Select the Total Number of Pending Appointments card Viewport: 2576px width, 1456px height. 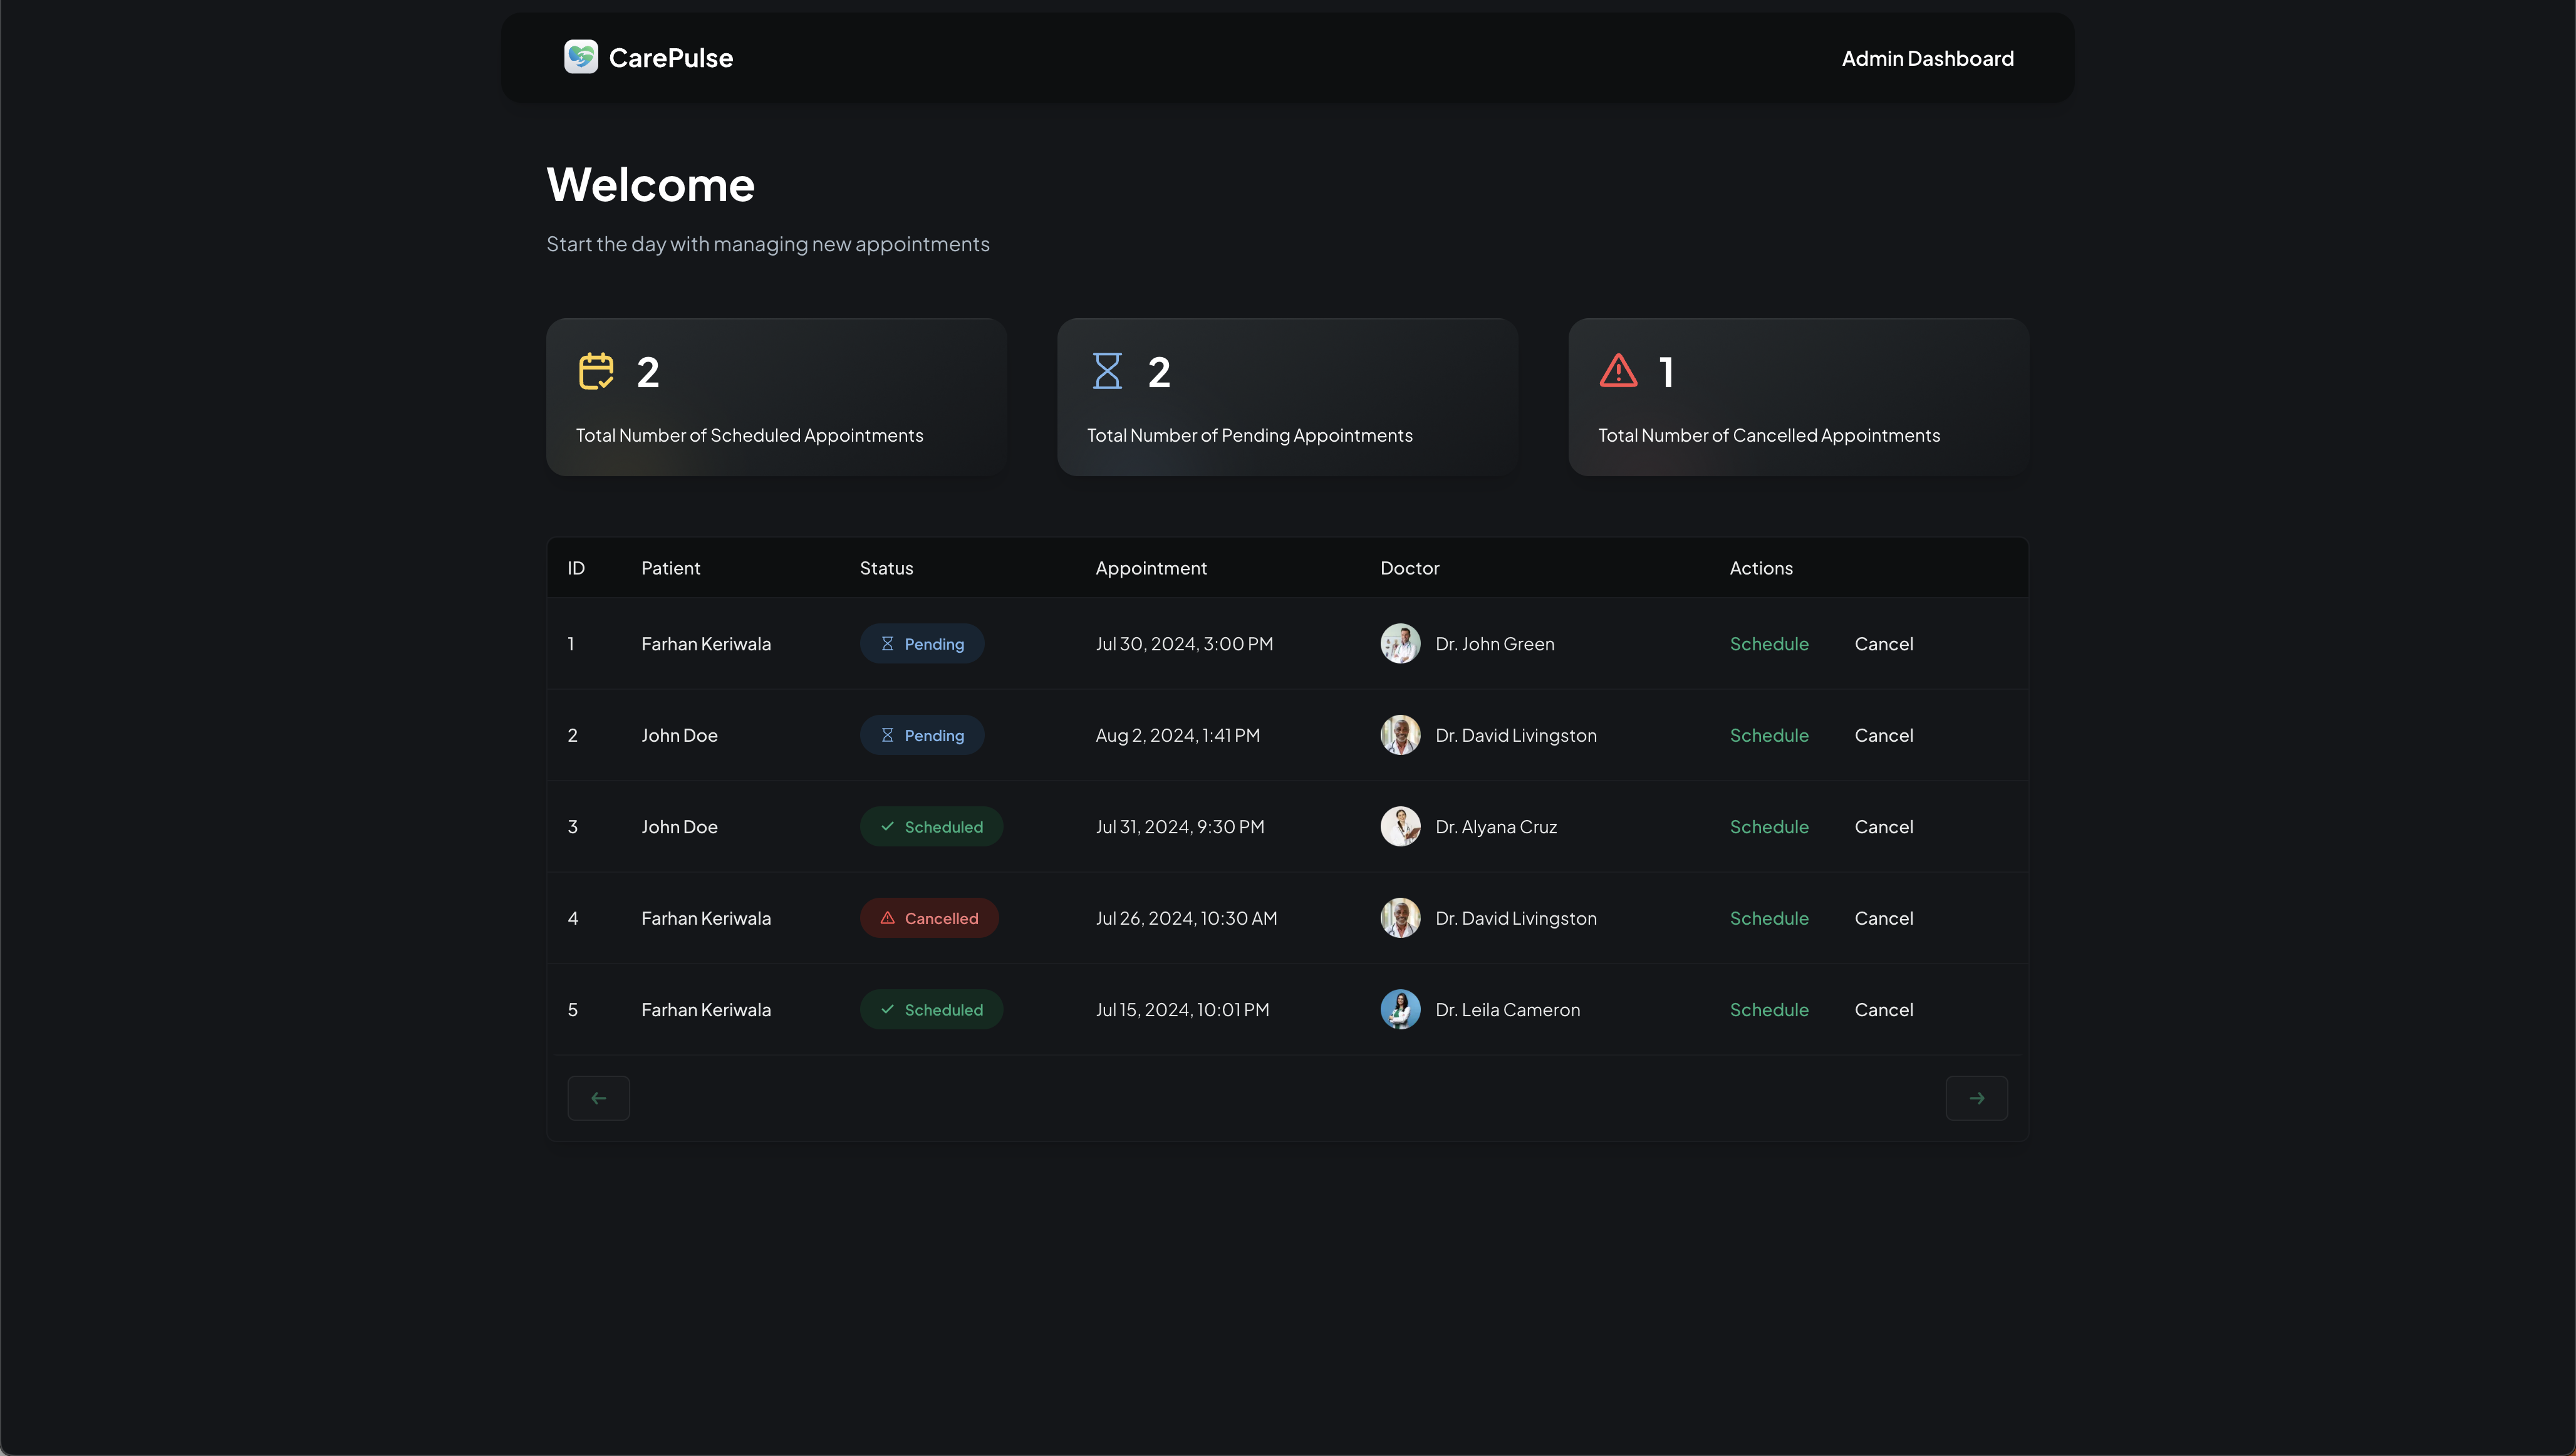coord(1287,397)
